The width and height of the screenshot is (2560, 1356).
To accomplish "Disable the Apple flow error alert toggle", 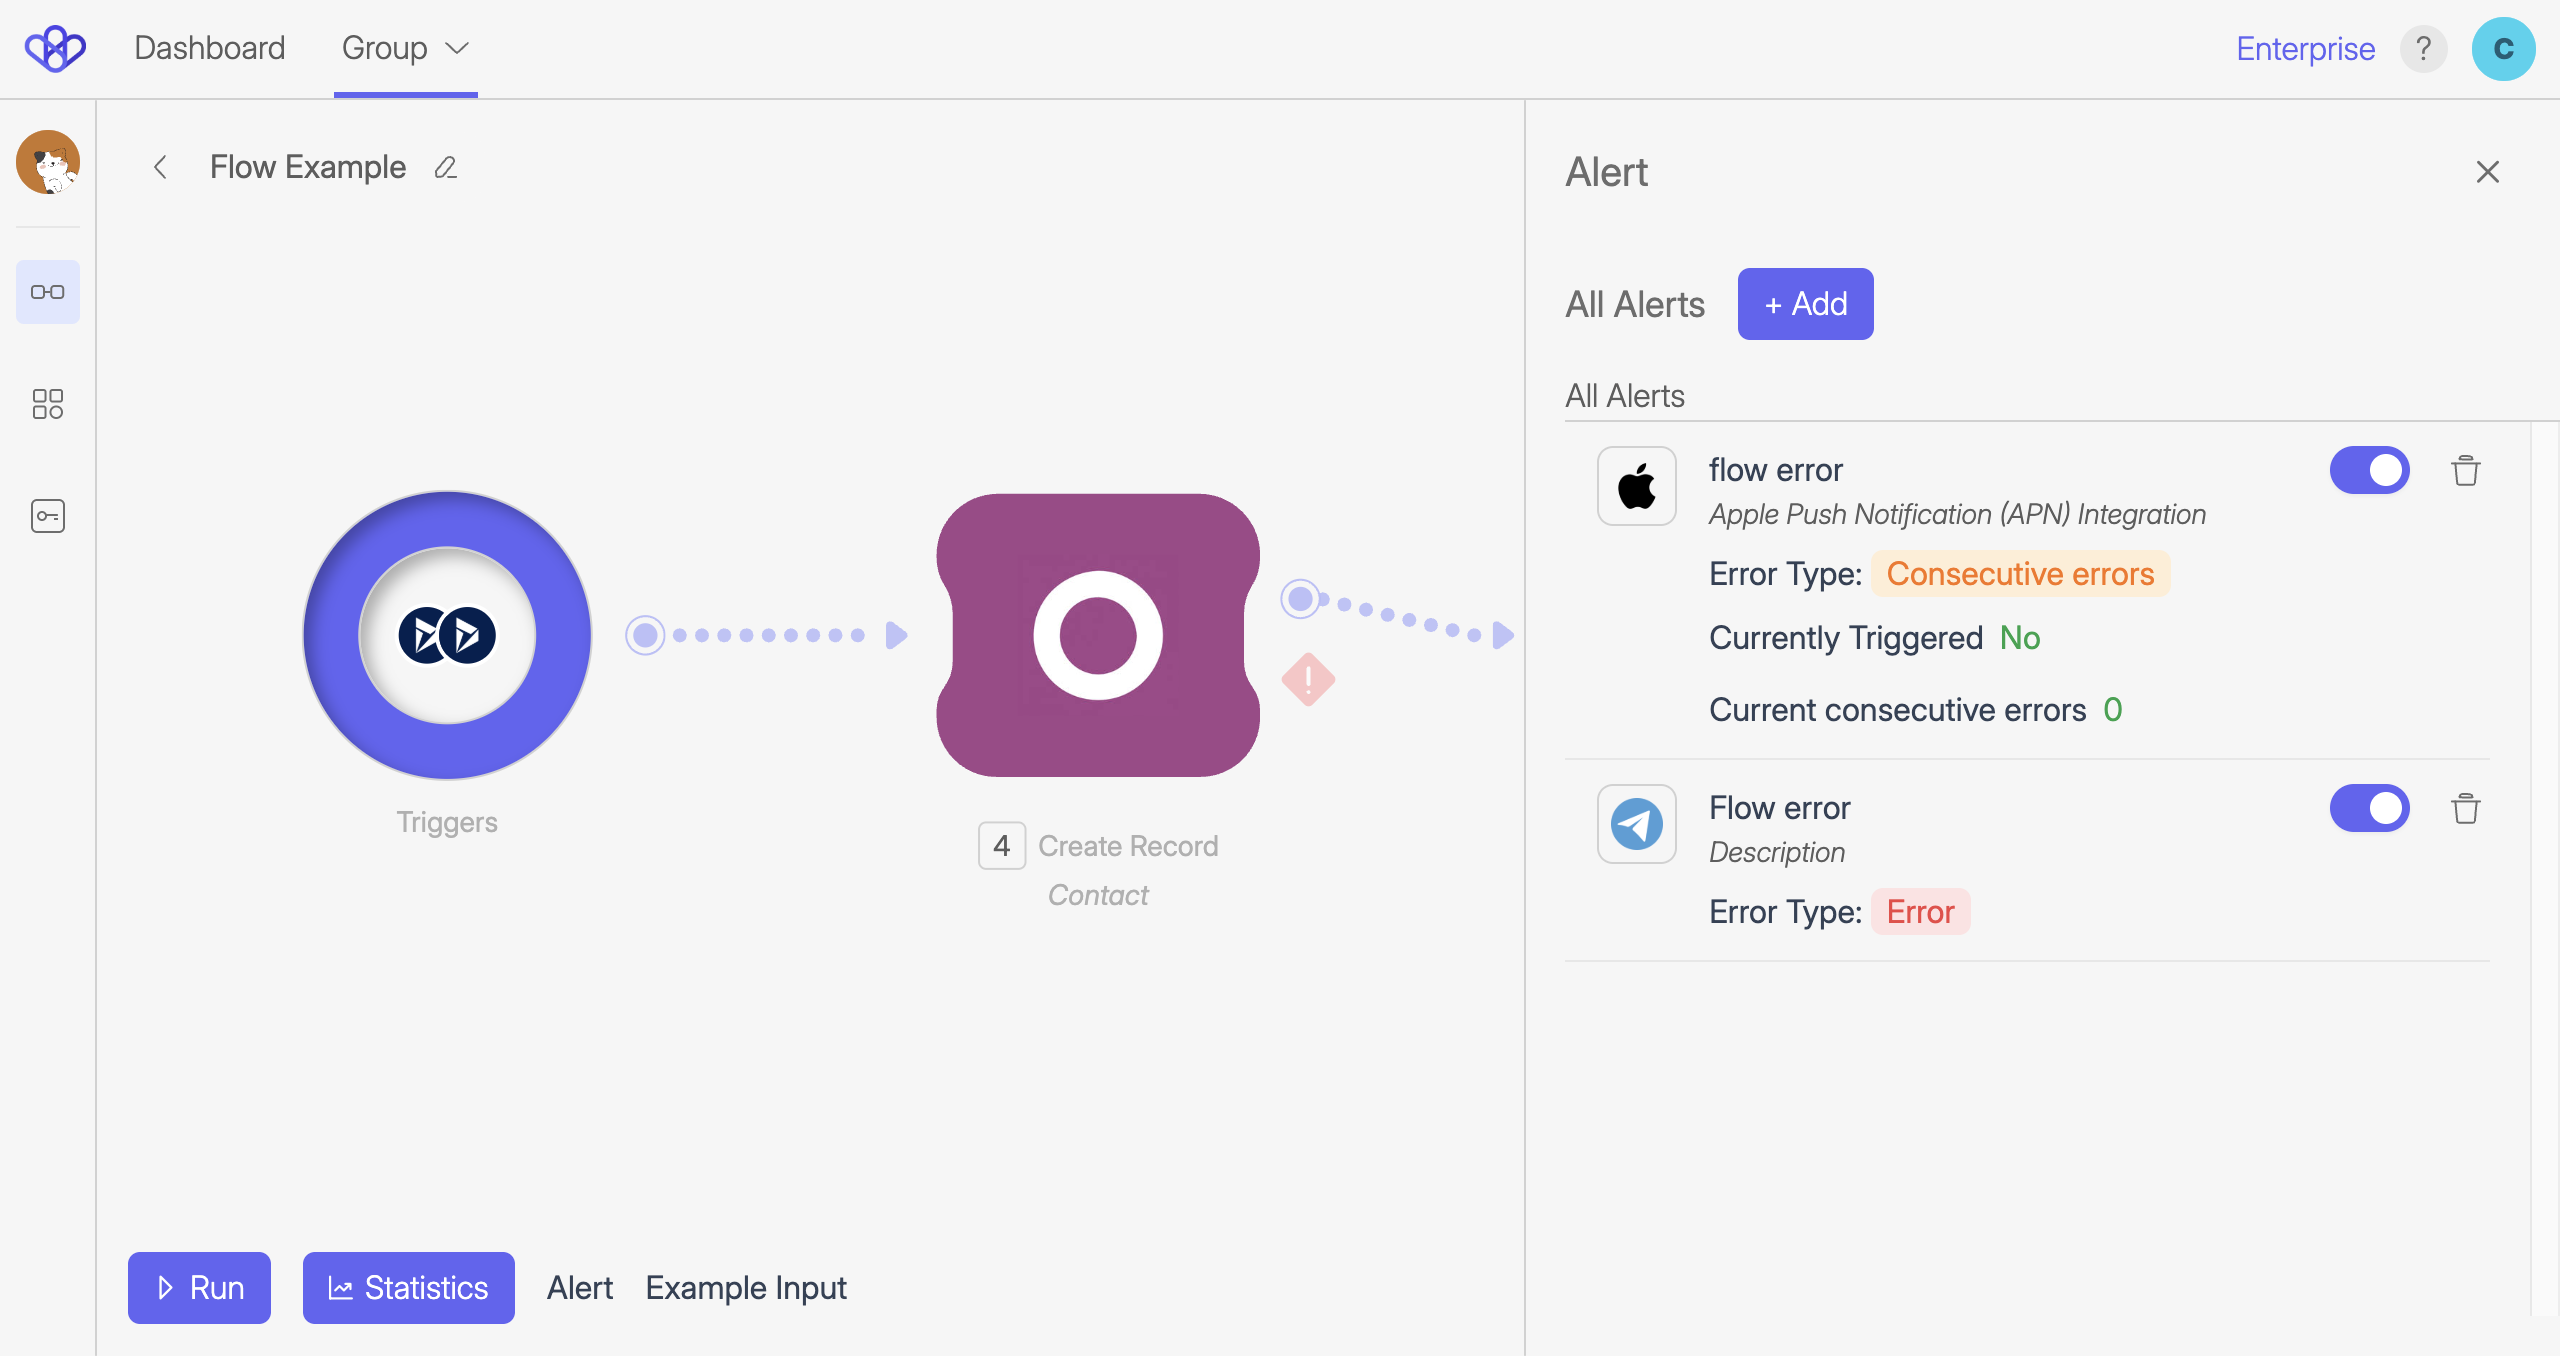I will pyautogui.click(x=2369, y=470).
